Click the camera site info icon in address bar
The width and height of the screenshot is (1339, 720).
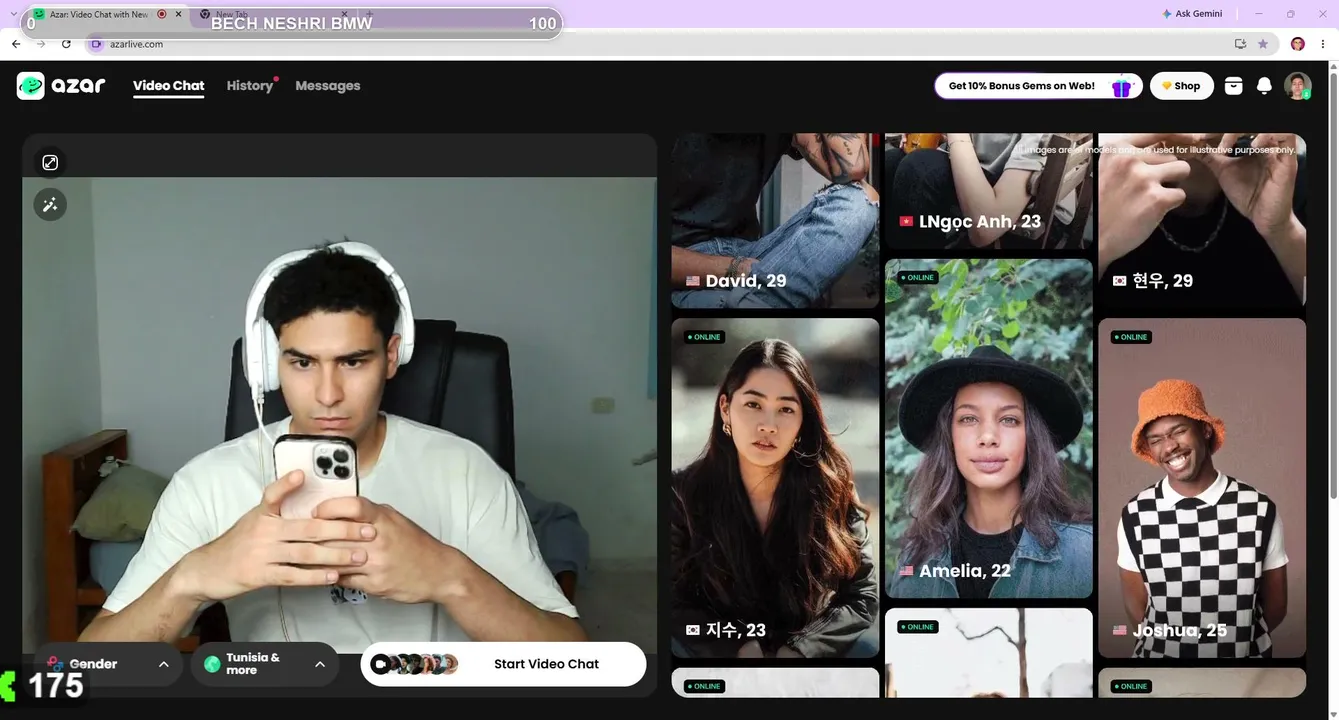click(x=96, y=44)
